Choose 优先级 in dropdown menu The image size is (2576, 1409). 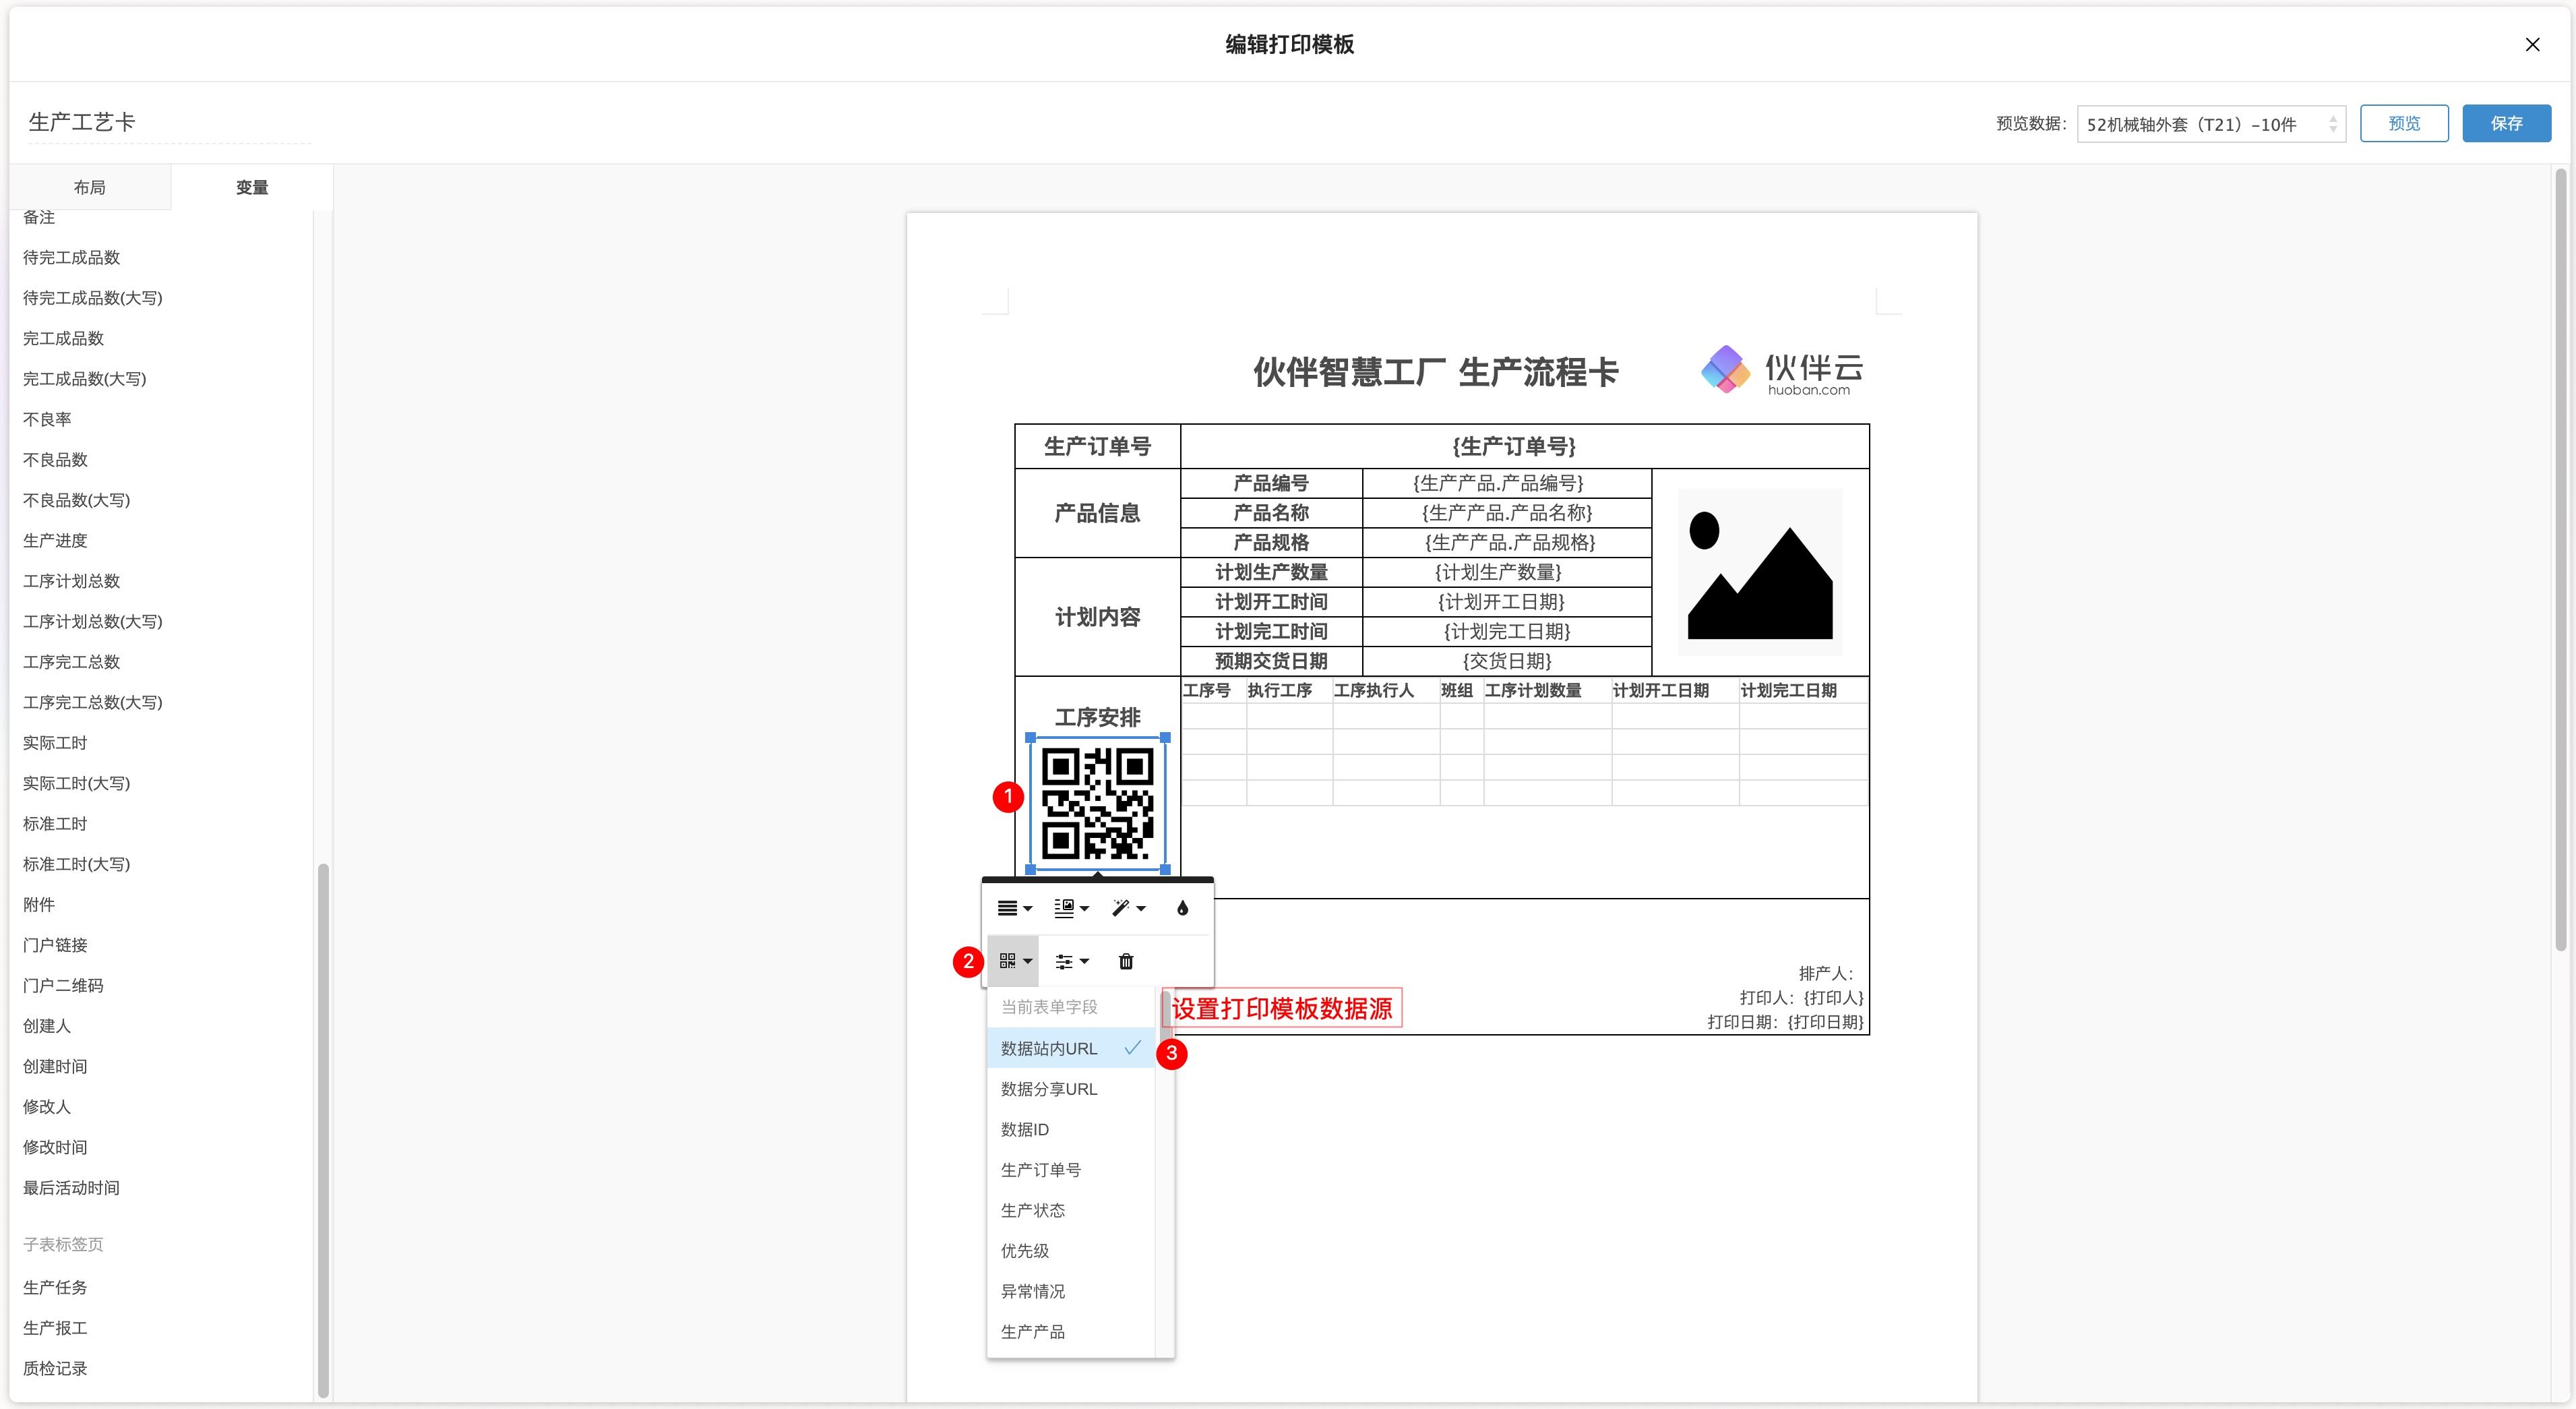click(1070, 1251)
